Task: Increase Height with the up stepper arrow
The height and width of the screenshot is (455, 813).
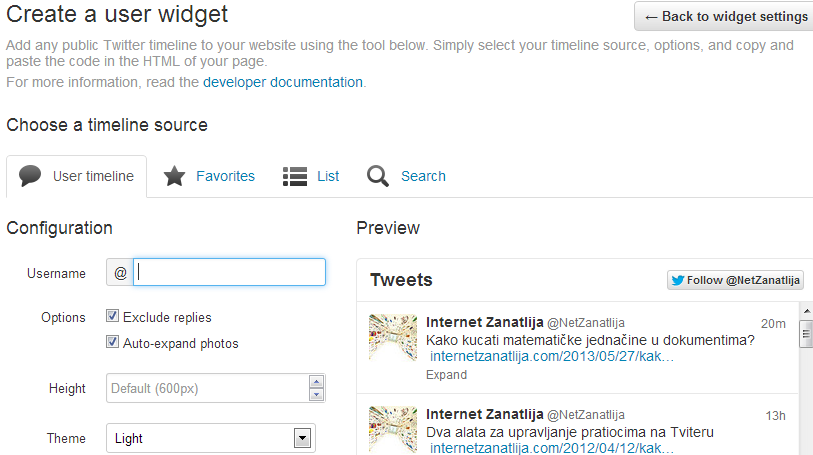Action: 316,382
